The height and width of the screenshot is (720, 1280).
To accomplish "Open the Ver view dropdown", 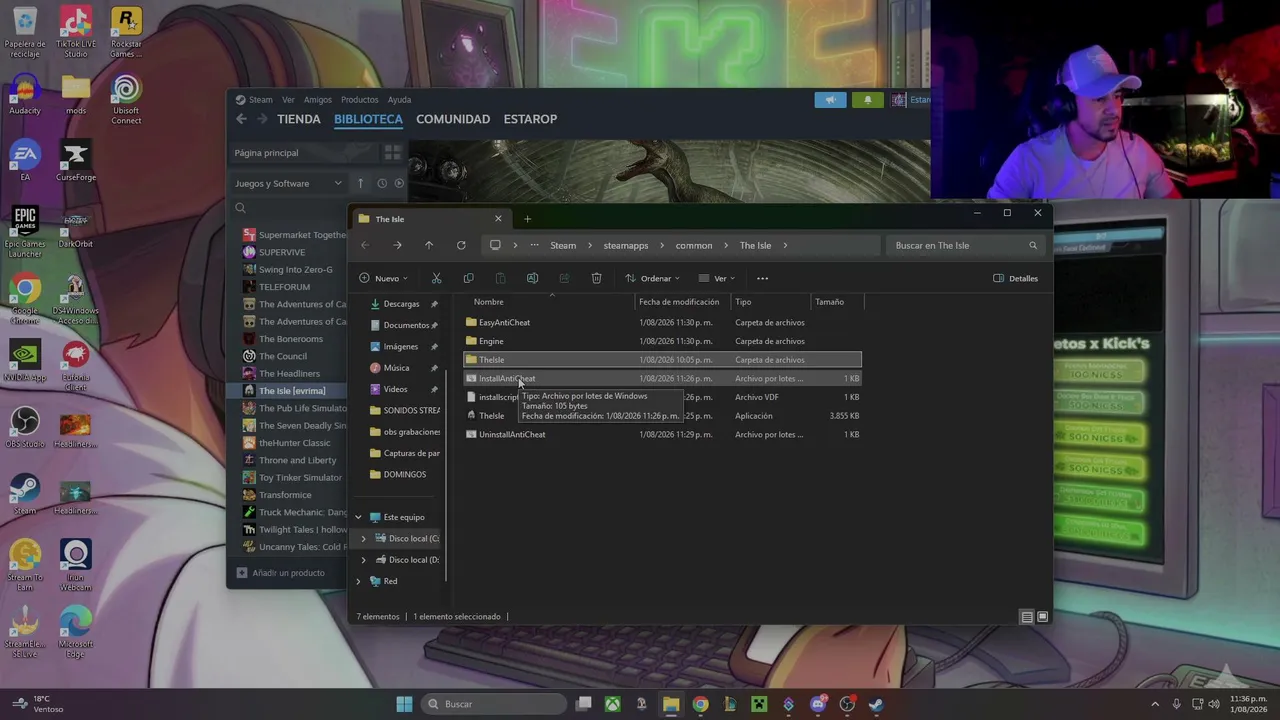I will (717, 278).
